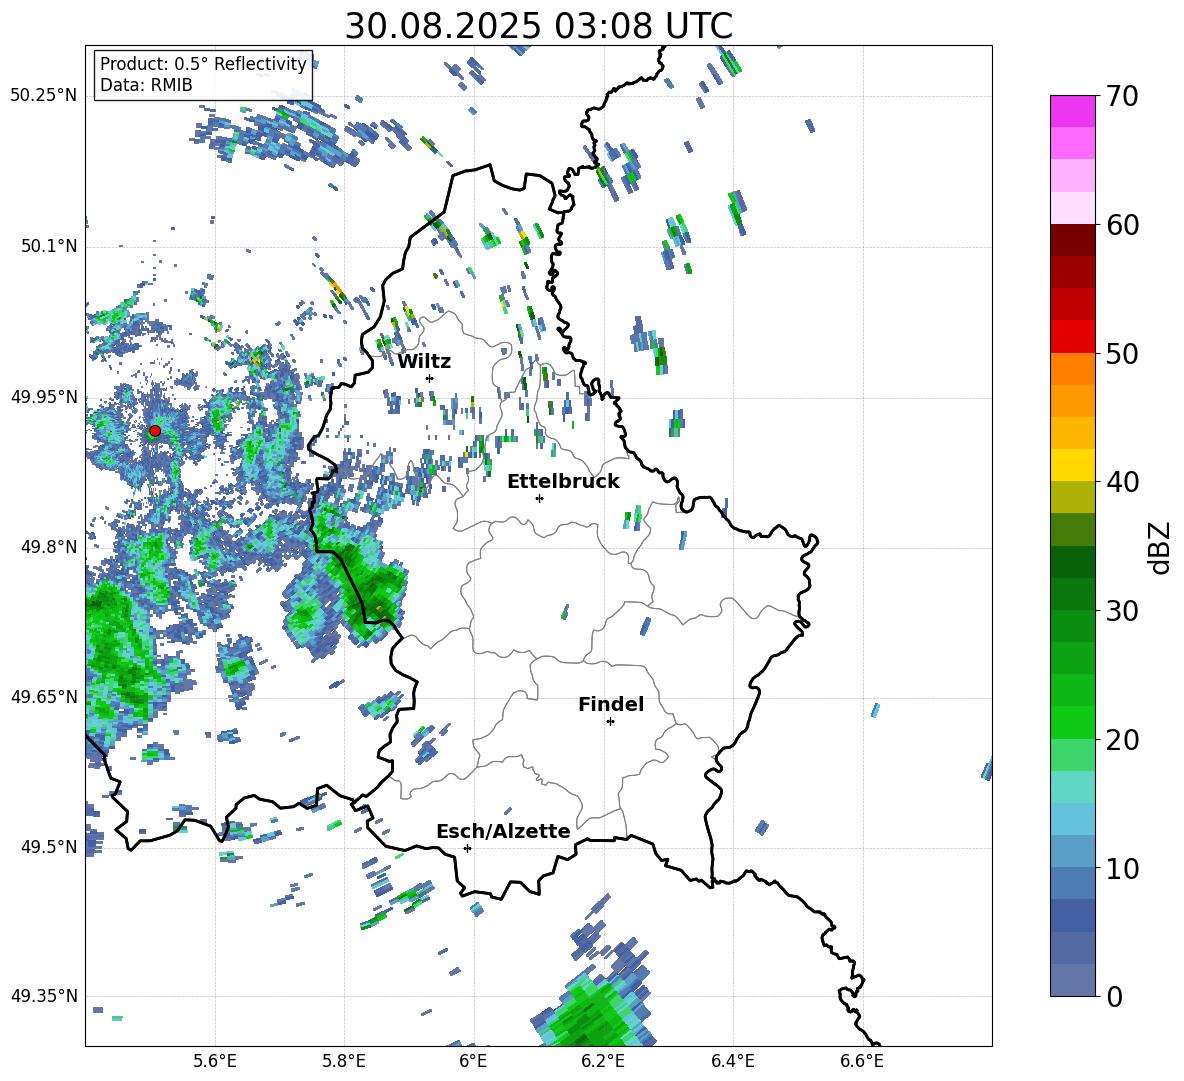This screenshot has height=1081, width=1184.
Task: Click the colorbar 50 tick label
Action: coord(1122,354)
